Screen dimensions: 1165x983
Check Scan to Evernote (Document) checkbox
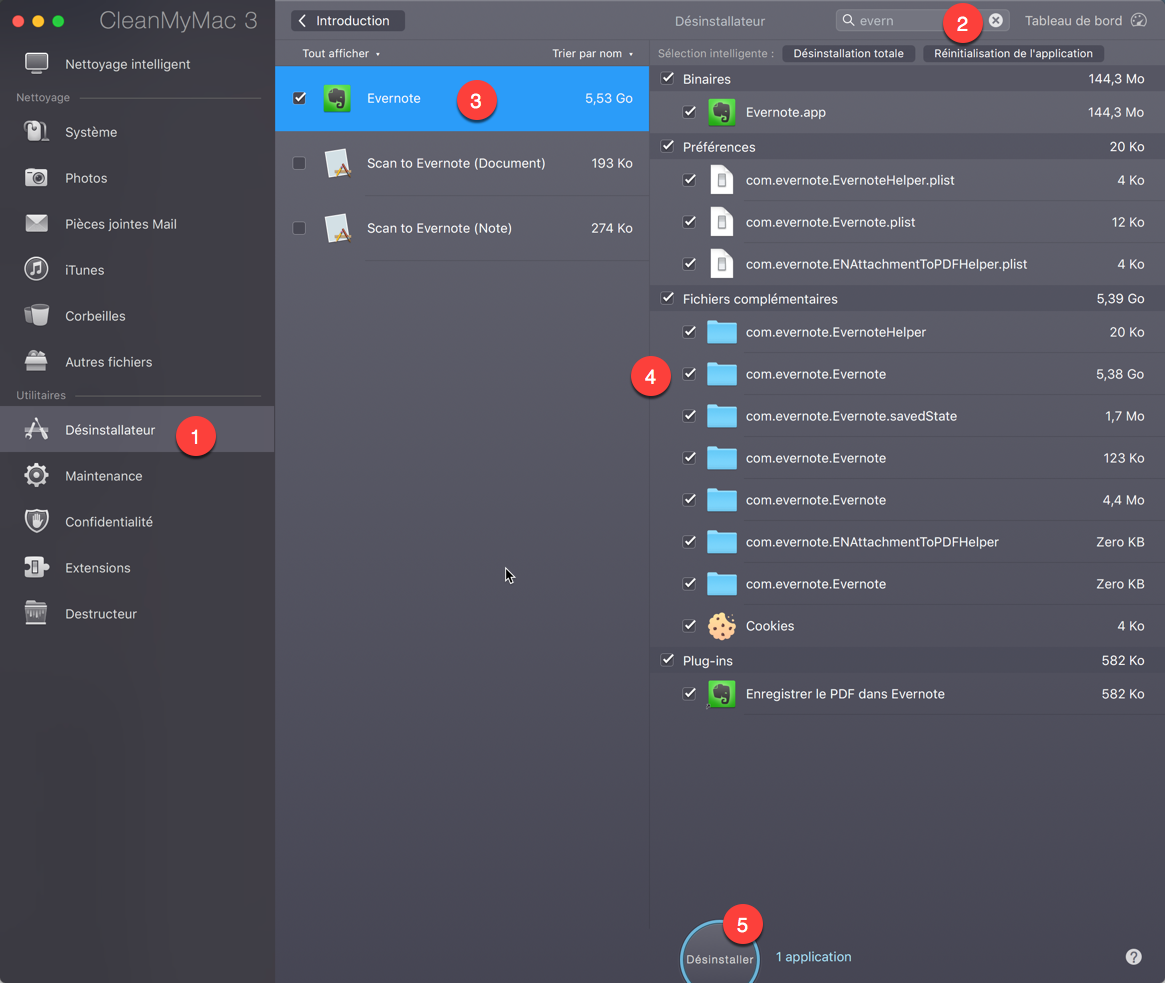(299, 163)
